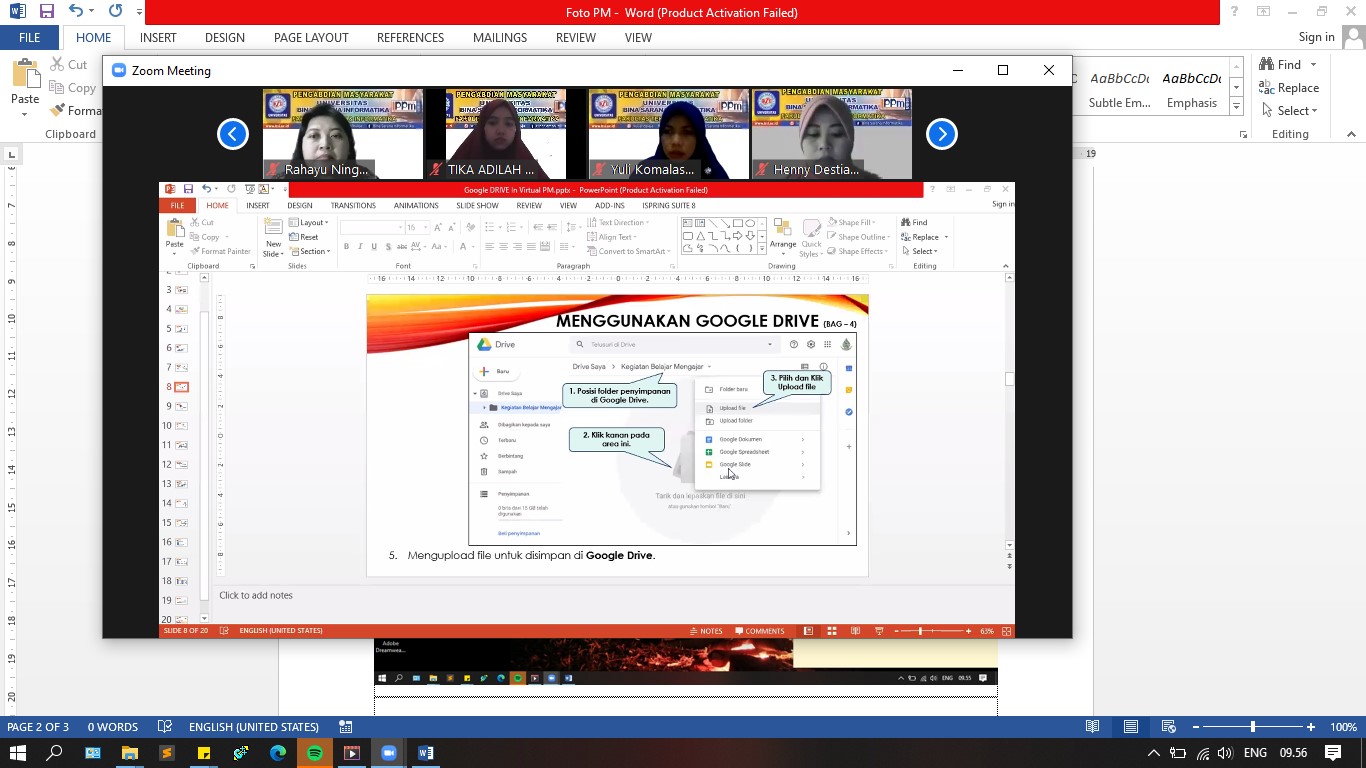The height and width of the screenshot is (768, 1366).
Task: Open Windows taskbar search
Action: pos(55,753)
